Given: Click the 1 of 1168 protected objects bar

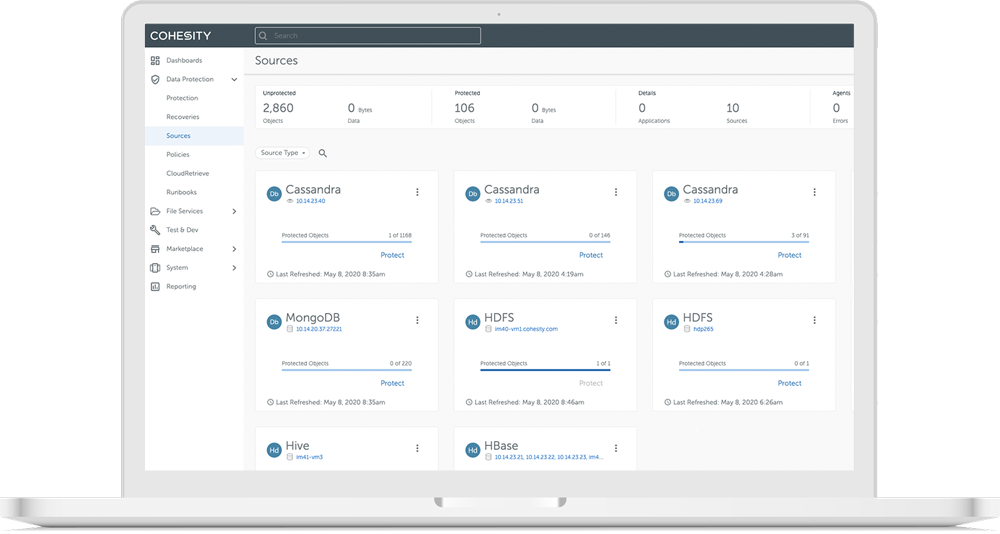Looking at the screenshot, I should pos(347,242).
